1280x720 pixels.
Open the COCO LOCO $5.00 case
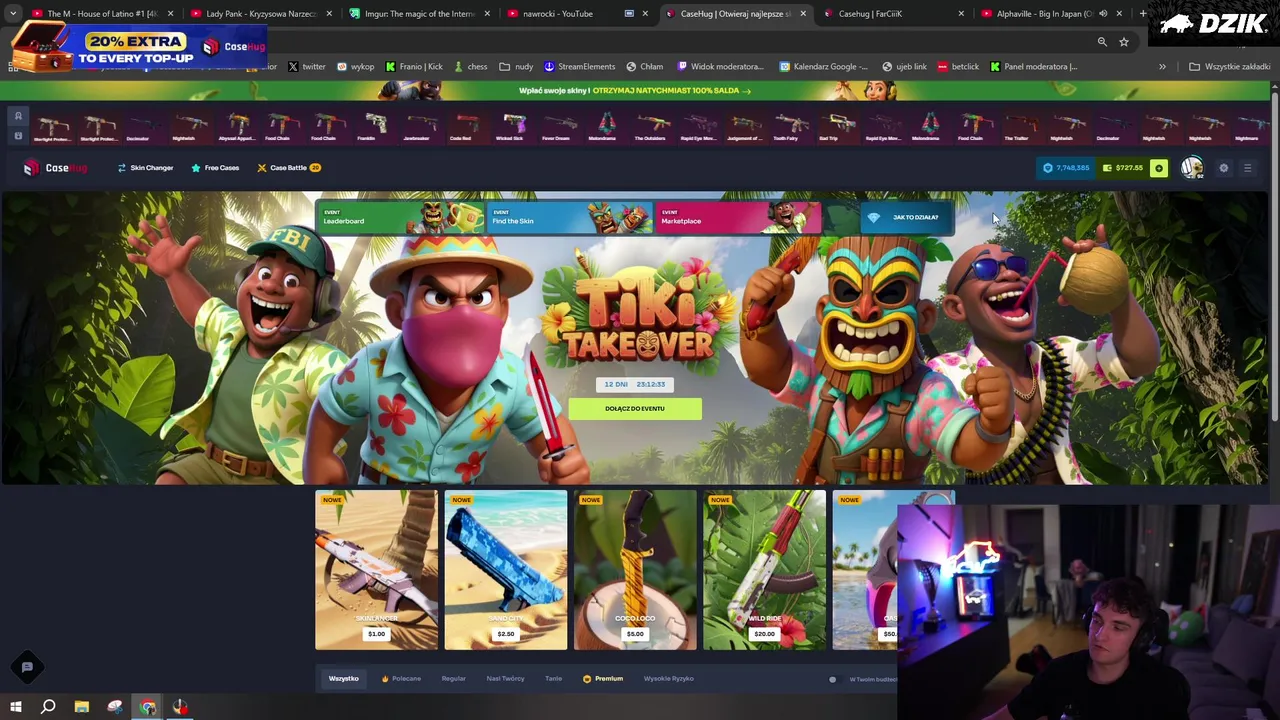click(x=635, y=570)
